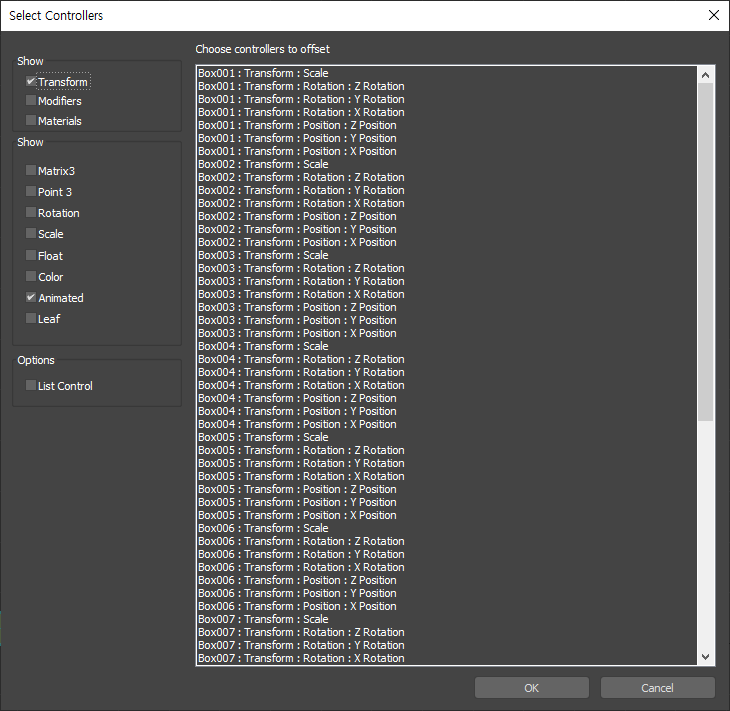
Task: Close the Select Controllers dialog
Action: pyautogui.click(x=713, y=15)
